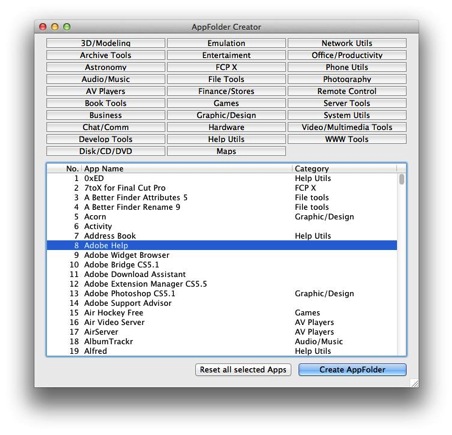
Task: Select the Air Video Server row
Action: 222,322
